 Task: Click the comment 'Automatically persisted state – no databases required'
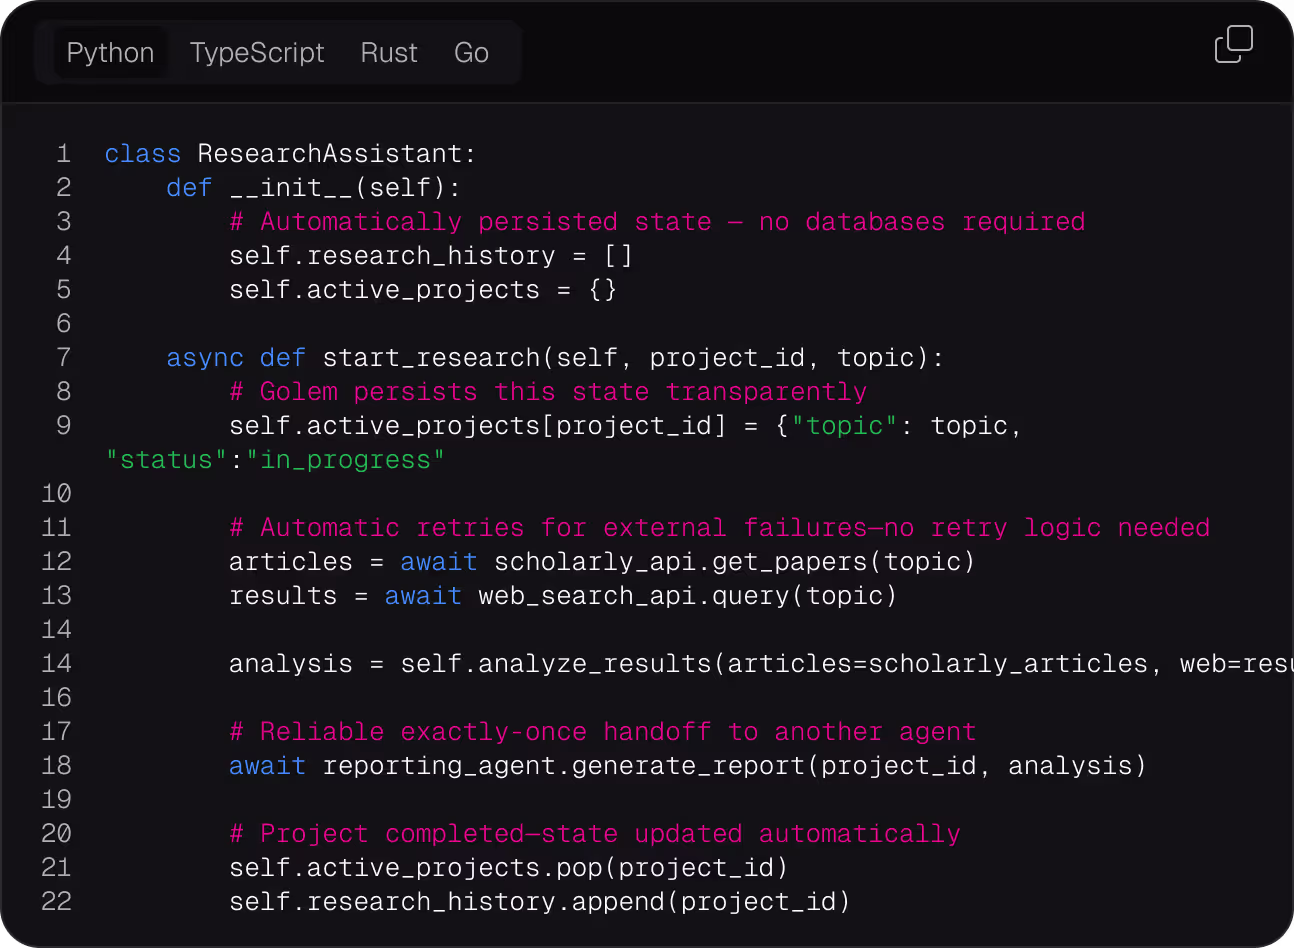(657, 222)
